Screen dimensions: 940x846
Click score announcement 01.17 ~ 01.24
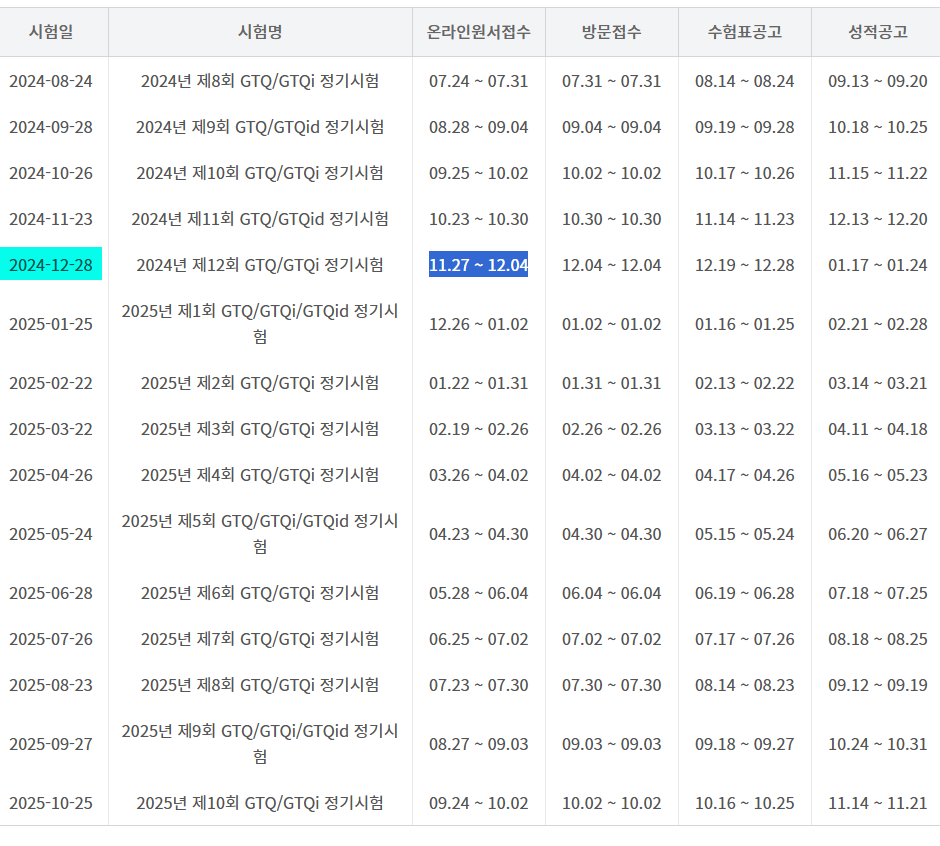[x=878, y=265]
